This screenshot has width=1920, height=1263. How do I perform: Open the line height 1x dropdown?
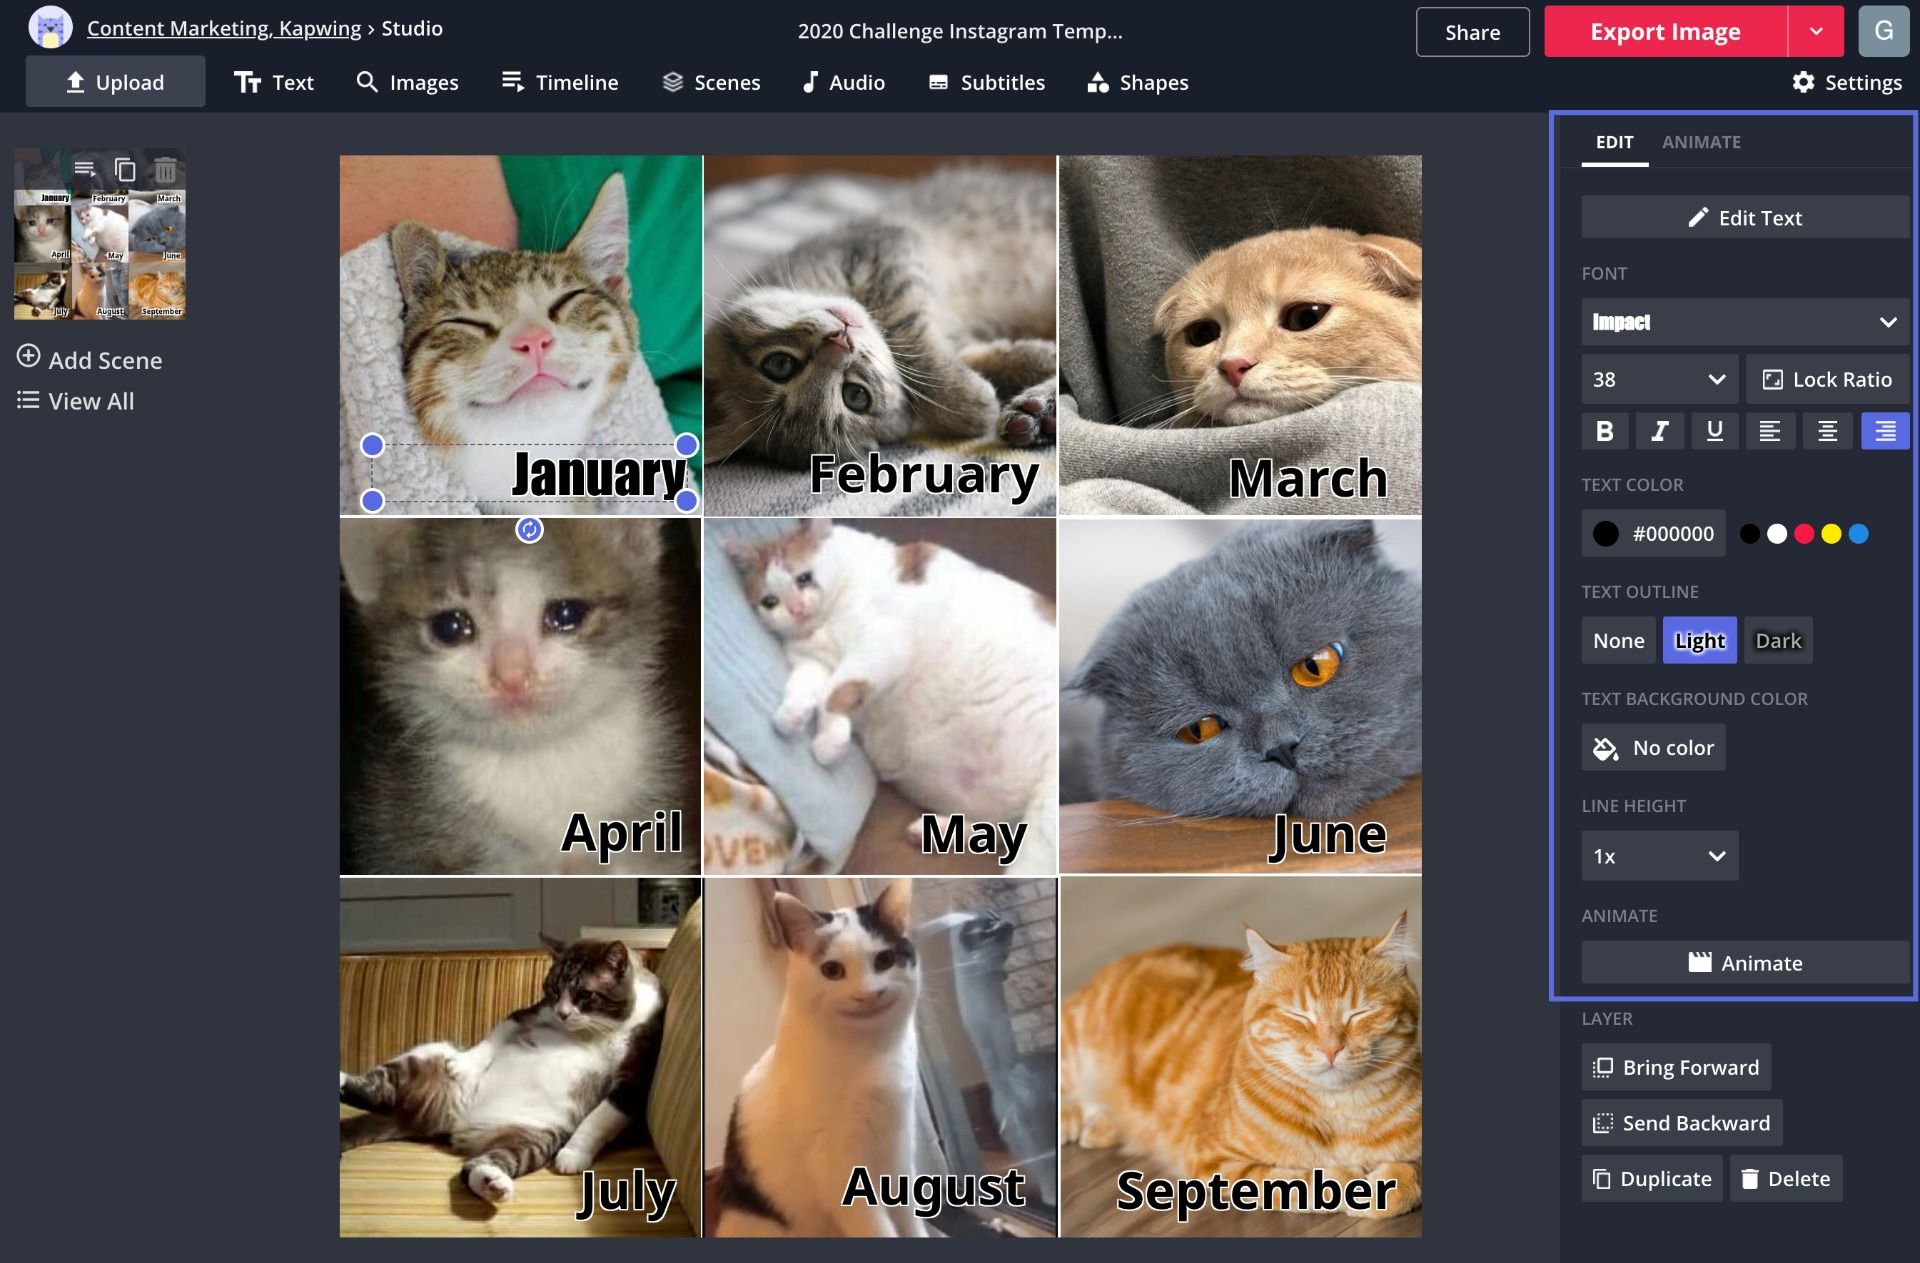tap(1659, 857)
